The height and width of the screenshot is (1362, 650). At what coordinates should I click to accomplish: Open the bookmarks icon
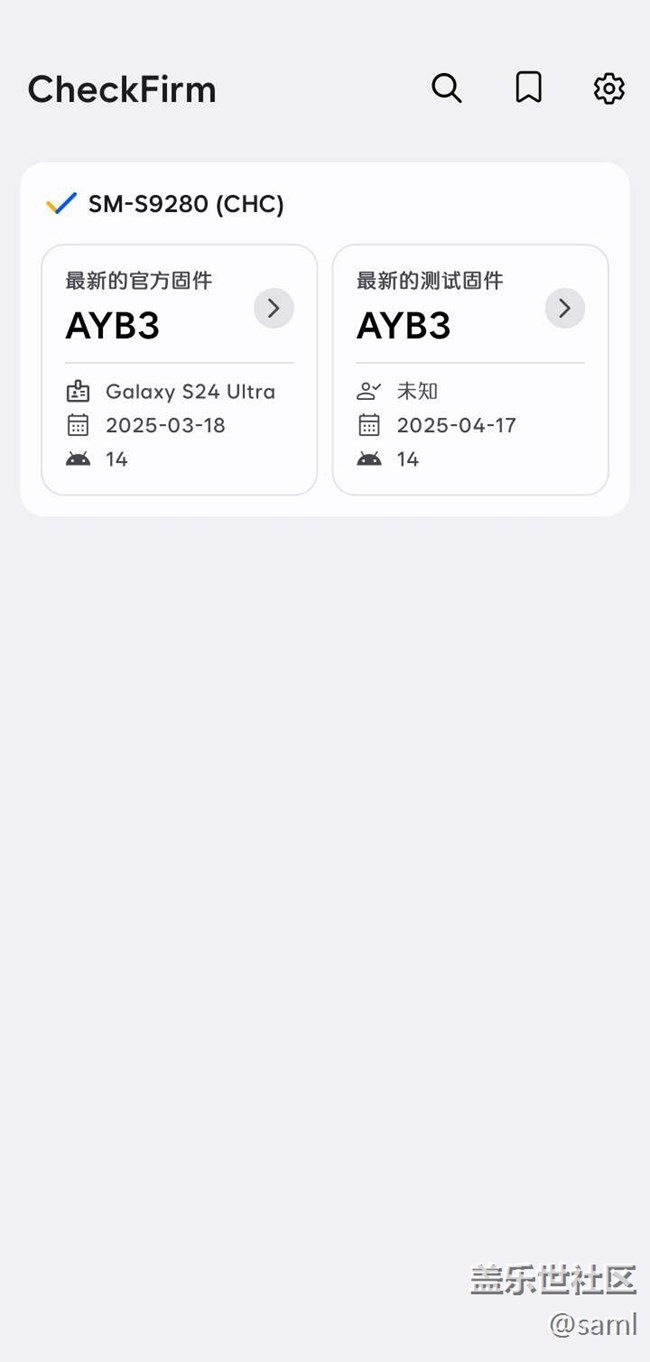coord(528,89)
